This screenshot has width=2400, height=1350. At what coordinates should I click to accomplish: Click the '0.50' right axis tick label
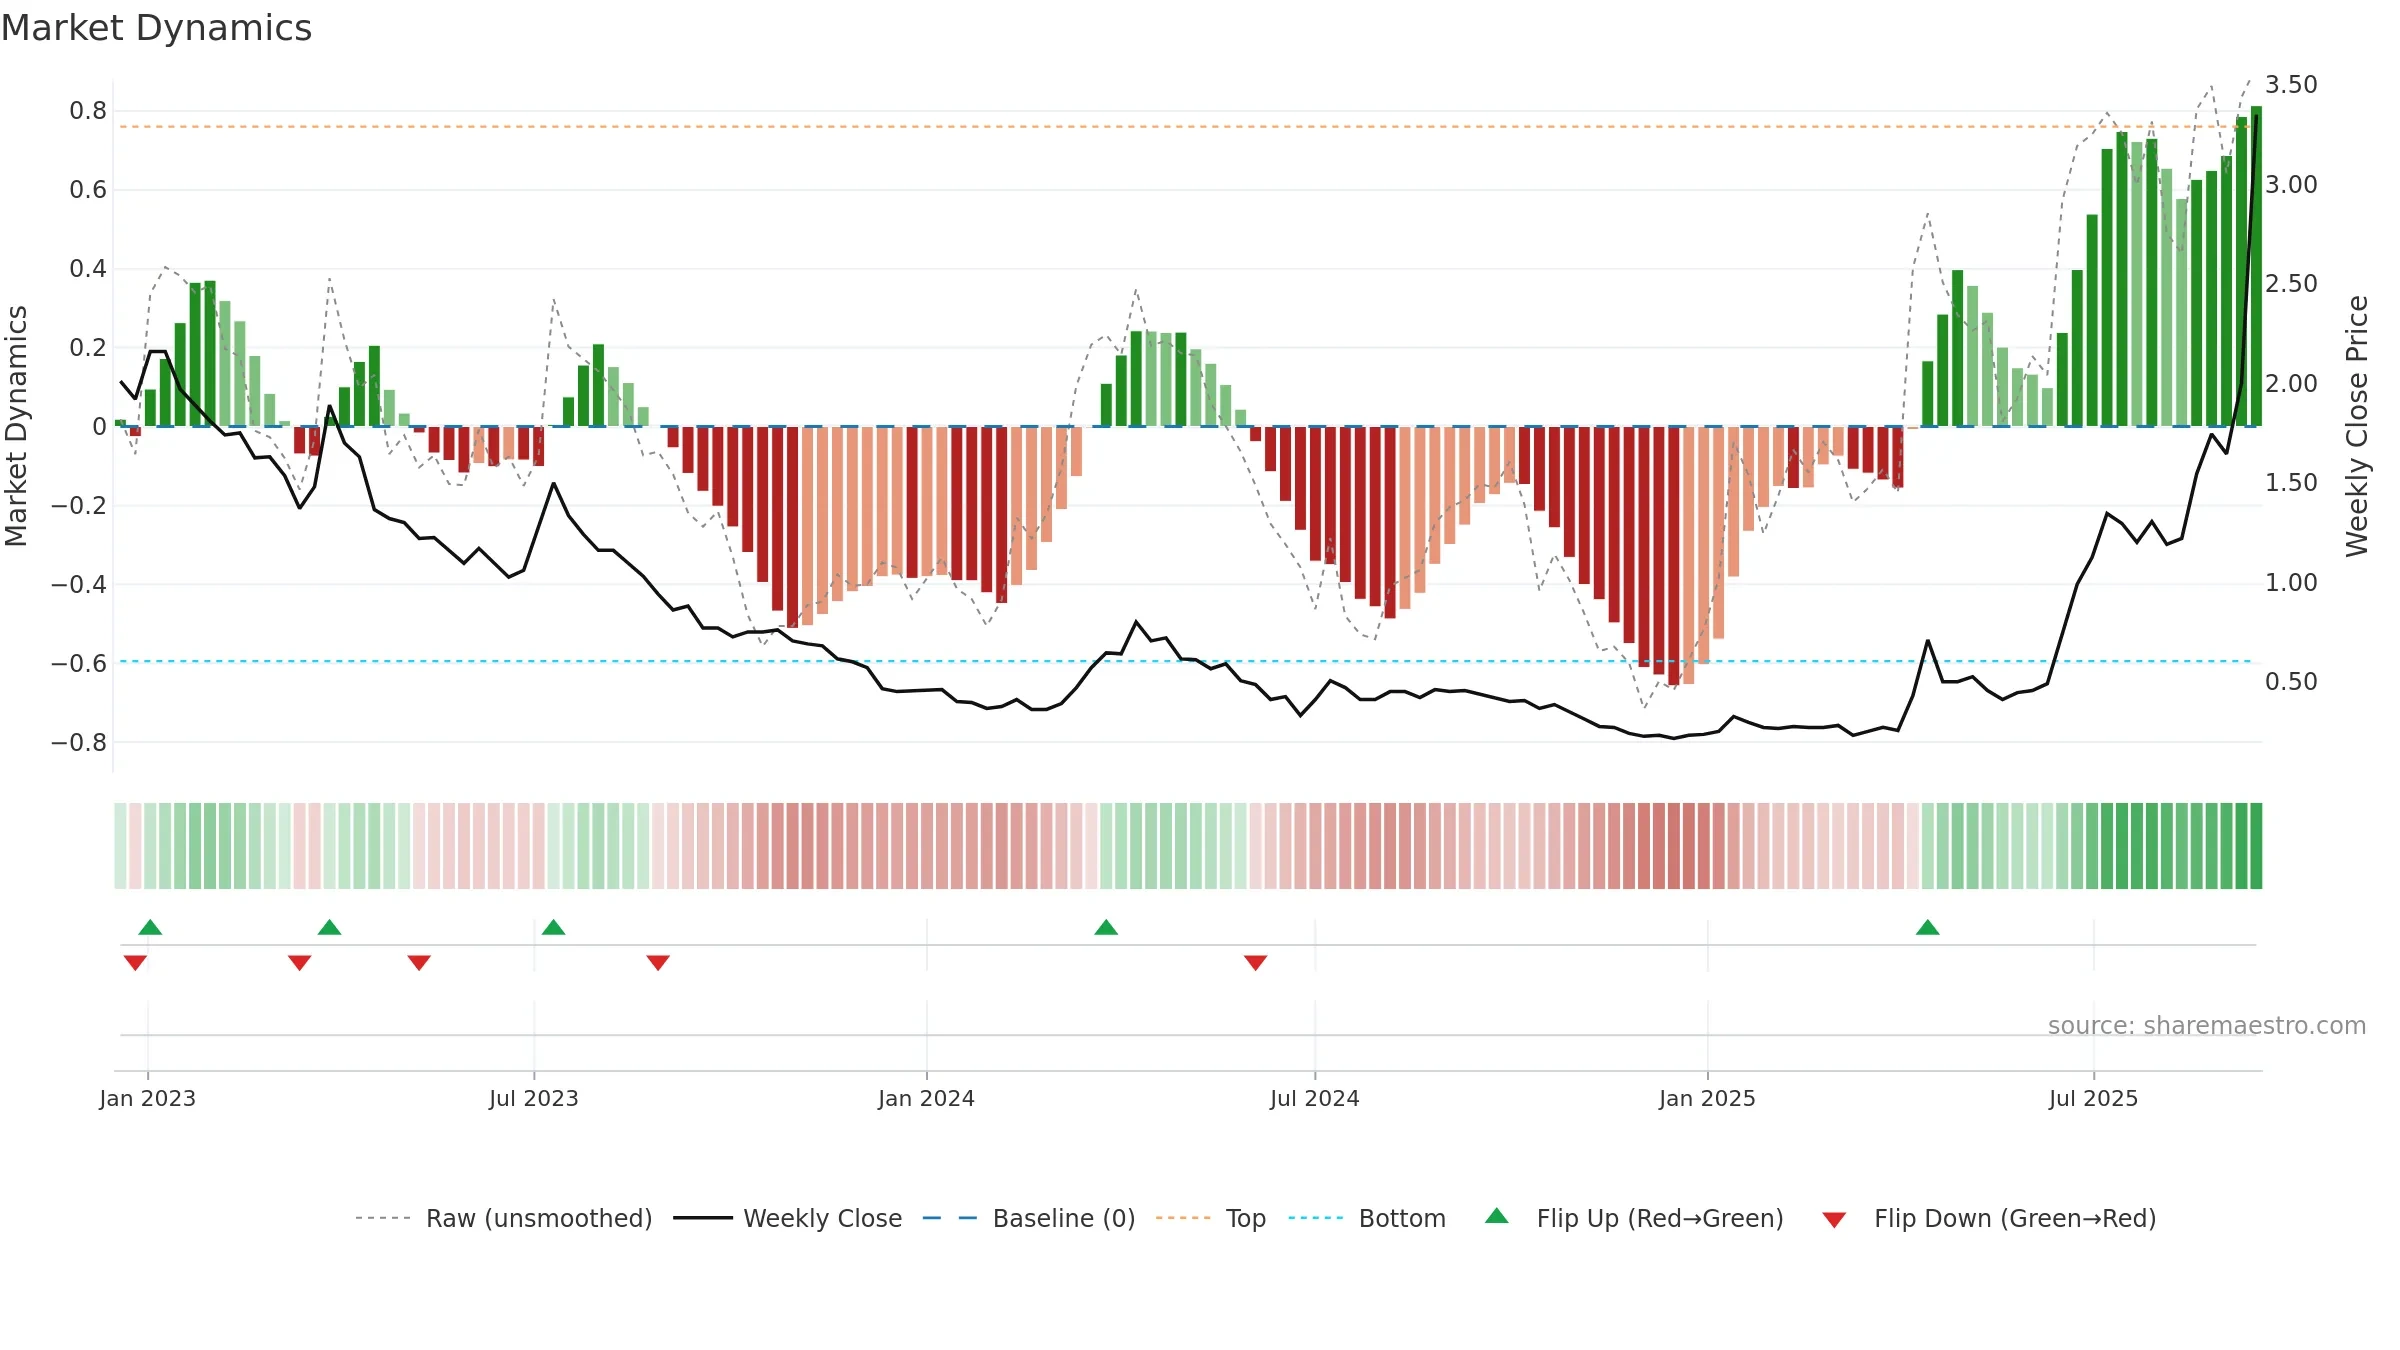[x=2291, y=682]
